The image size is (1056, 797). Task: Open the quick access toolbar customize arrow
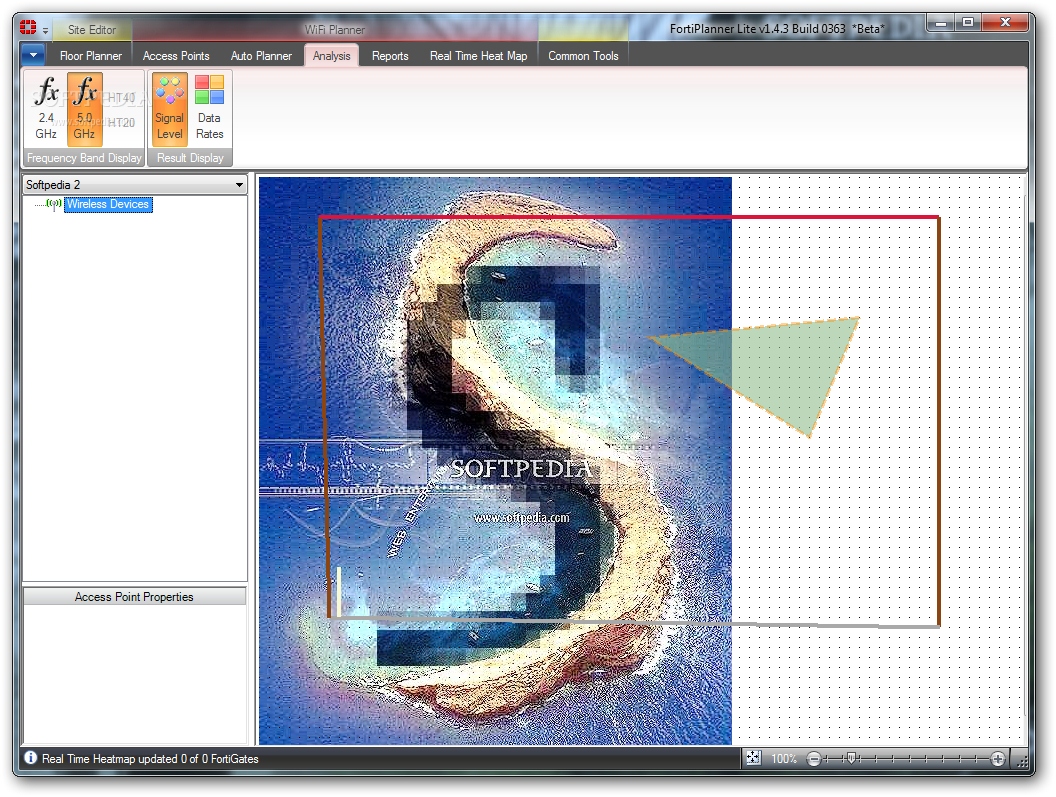click(45, 30)
